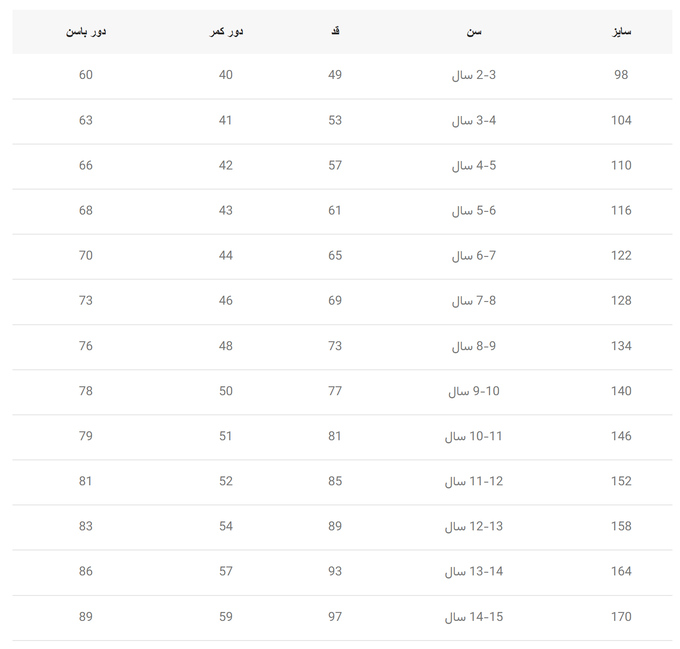Select size 140 cell
The height and width of the screenshot is (649, 680).
pyautogui.click(x=621, y=391)
